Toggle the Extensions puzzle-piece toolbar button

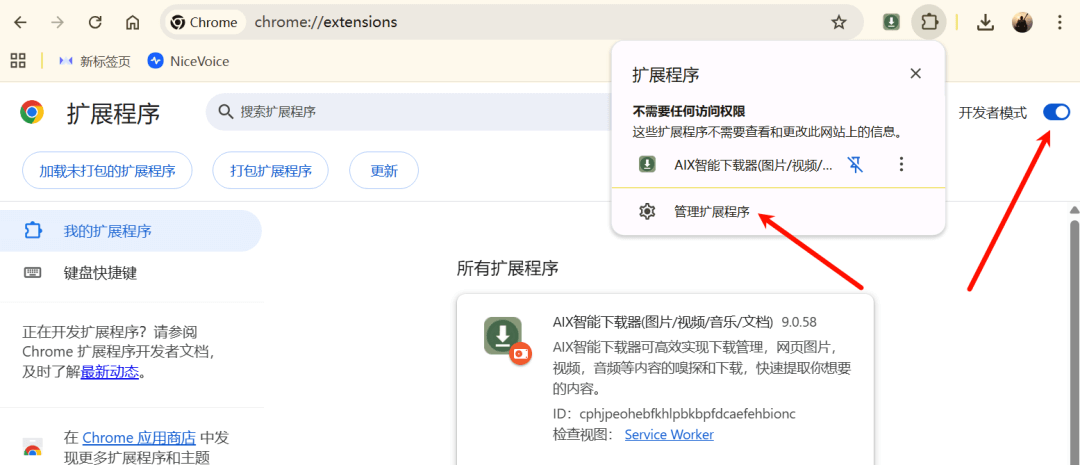pyautogui.click(x=929, y=23)
